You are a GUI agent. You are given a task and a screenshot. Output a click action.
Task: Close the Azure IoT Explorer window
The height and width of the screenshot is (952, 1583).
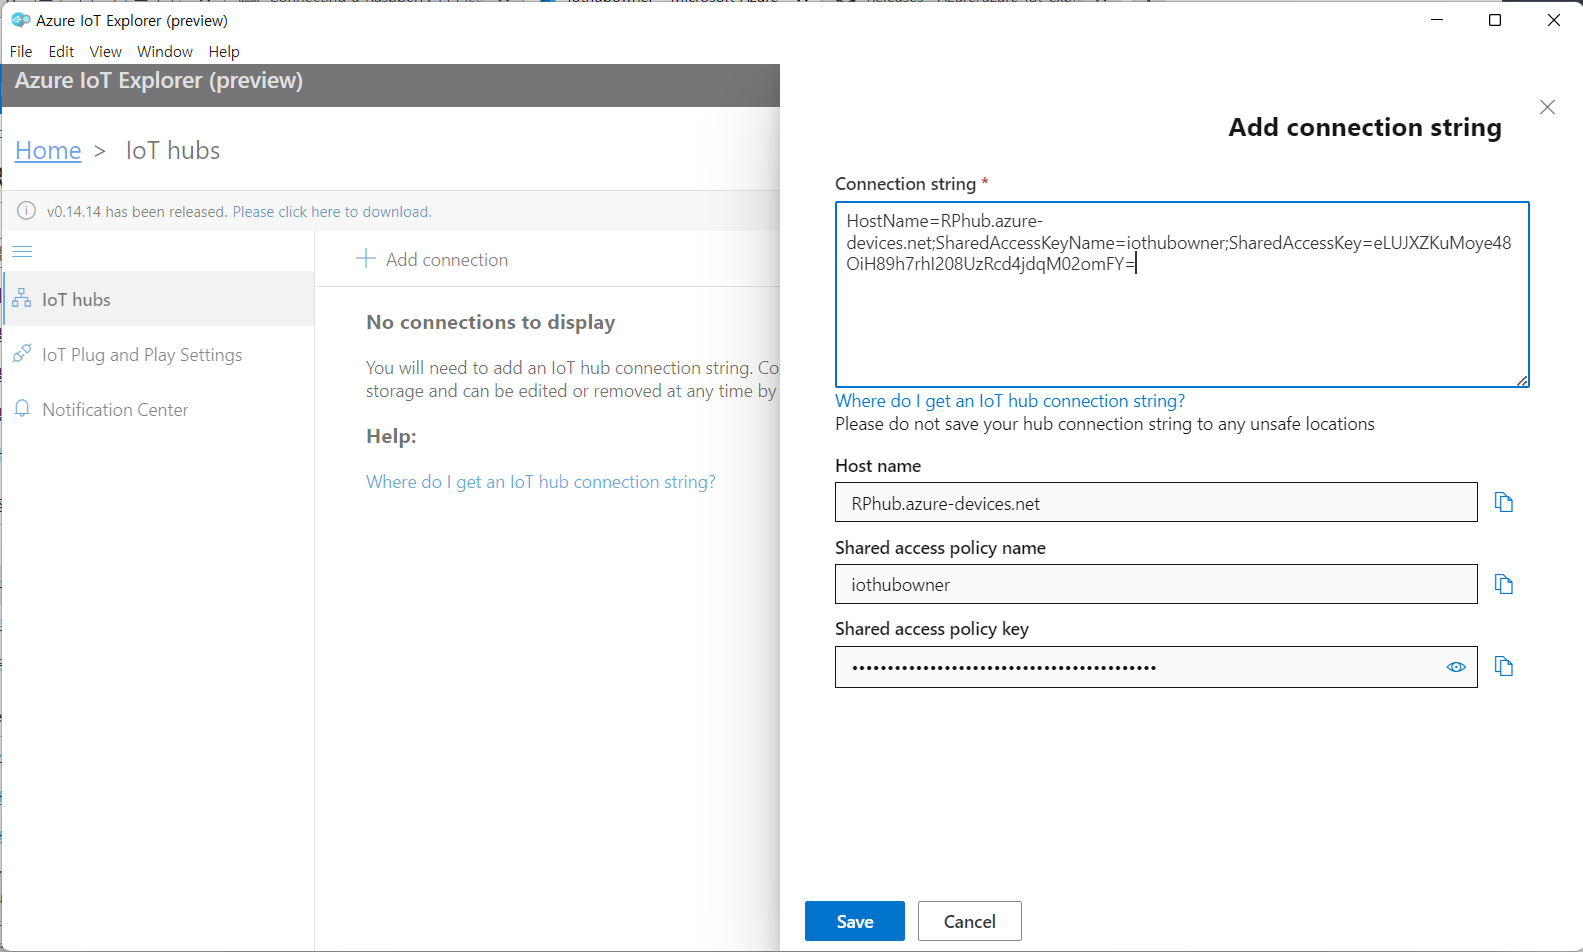pyautogui.click(x=1554, y=20)
